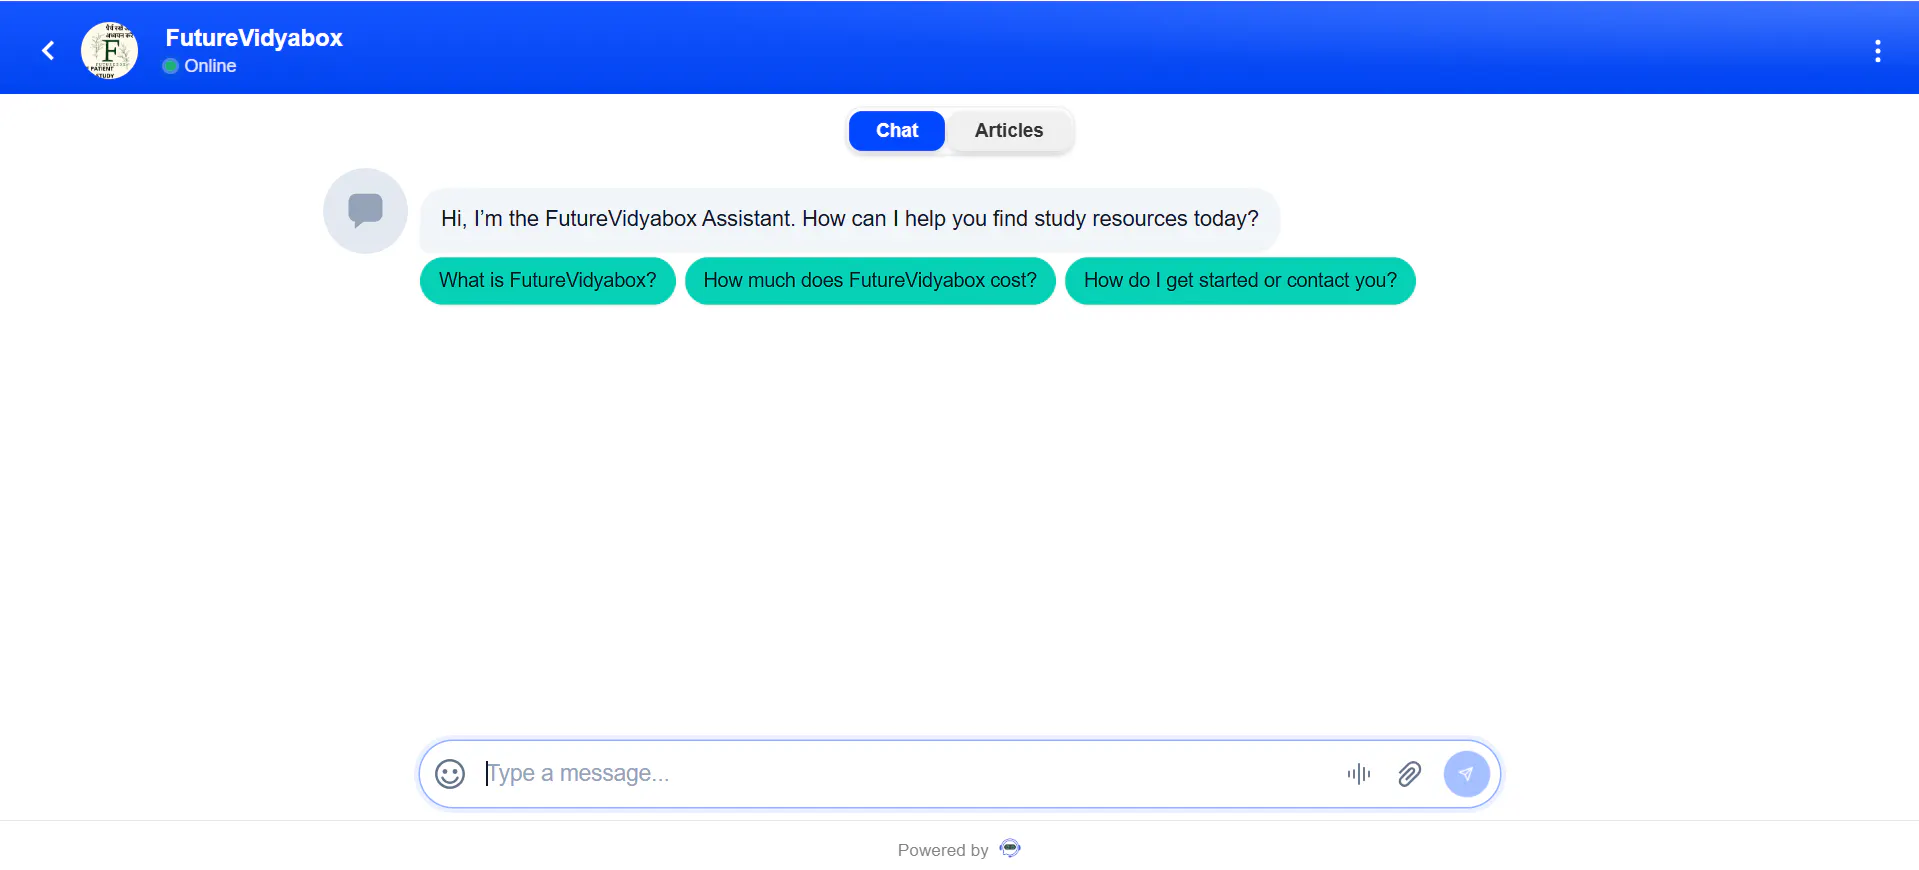Attach a file with the paperclip
Screen dimensions: 1919x870
pos(1410,774)
